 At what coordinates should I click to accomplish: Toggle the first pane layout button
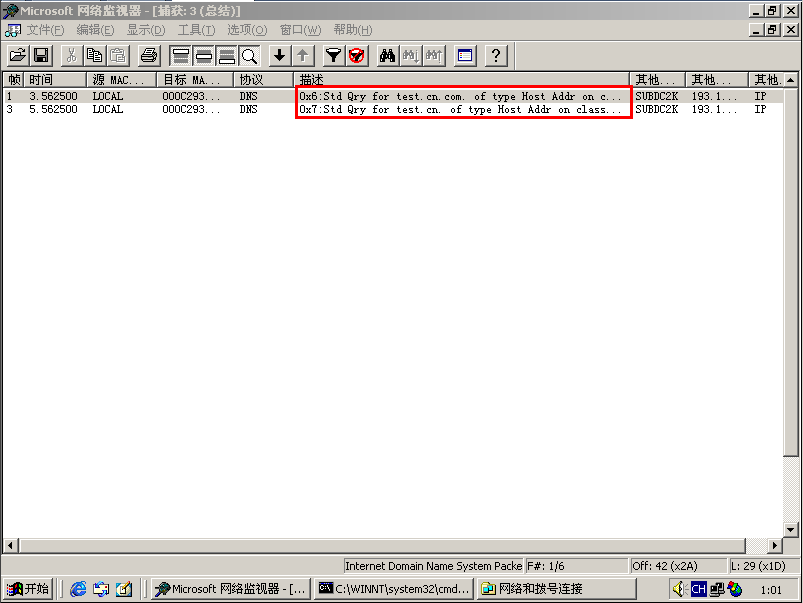[x=180, y=56]
